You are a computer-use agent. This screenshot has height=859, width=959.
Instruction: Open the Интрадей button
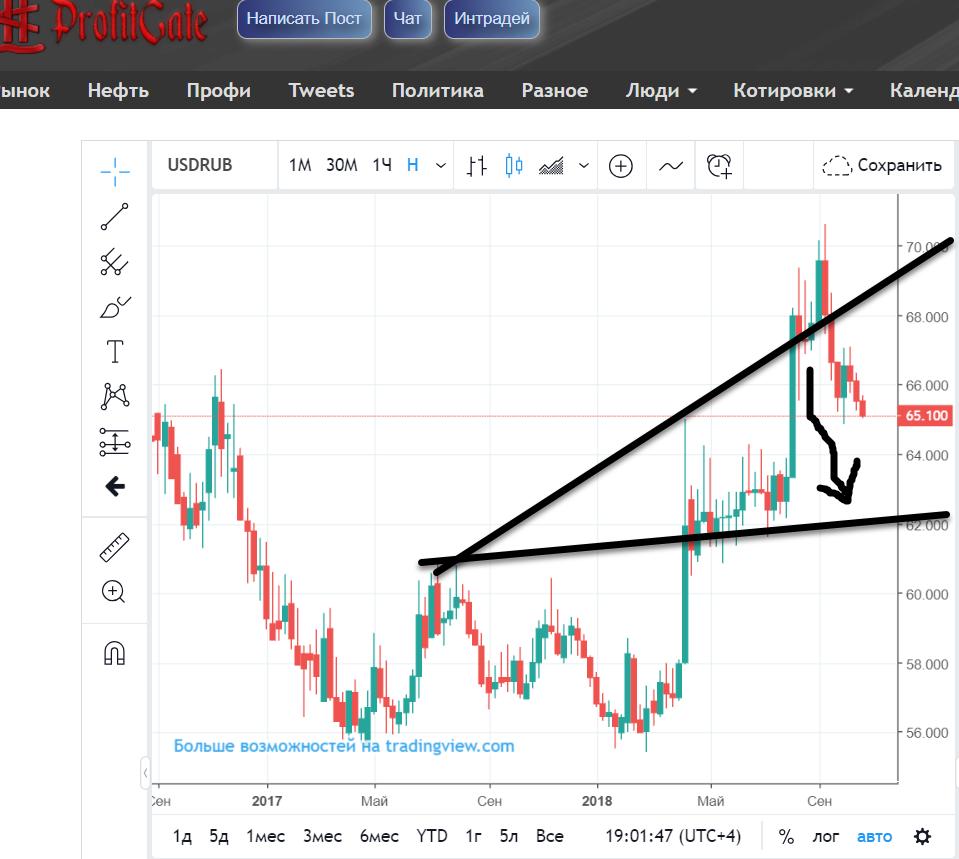(x=492, y=18)
